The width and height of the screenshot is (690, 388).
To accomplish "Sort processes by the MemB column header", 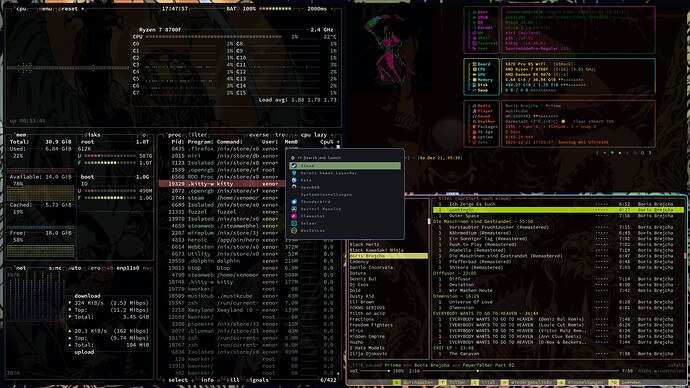I will [x=291, y=142].
